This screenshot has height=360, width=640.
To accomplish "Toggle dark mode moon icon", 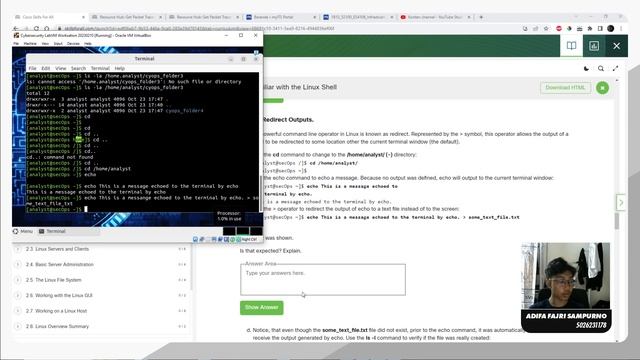I will pyautogui.click(x=587, y=69).
